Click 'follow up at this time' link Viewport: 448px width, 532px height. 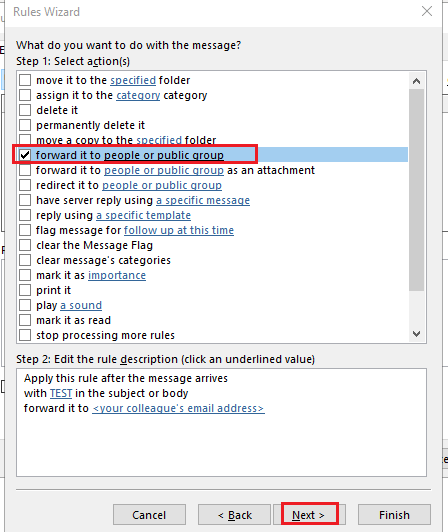pyautogui.click(x=179, y=230)
